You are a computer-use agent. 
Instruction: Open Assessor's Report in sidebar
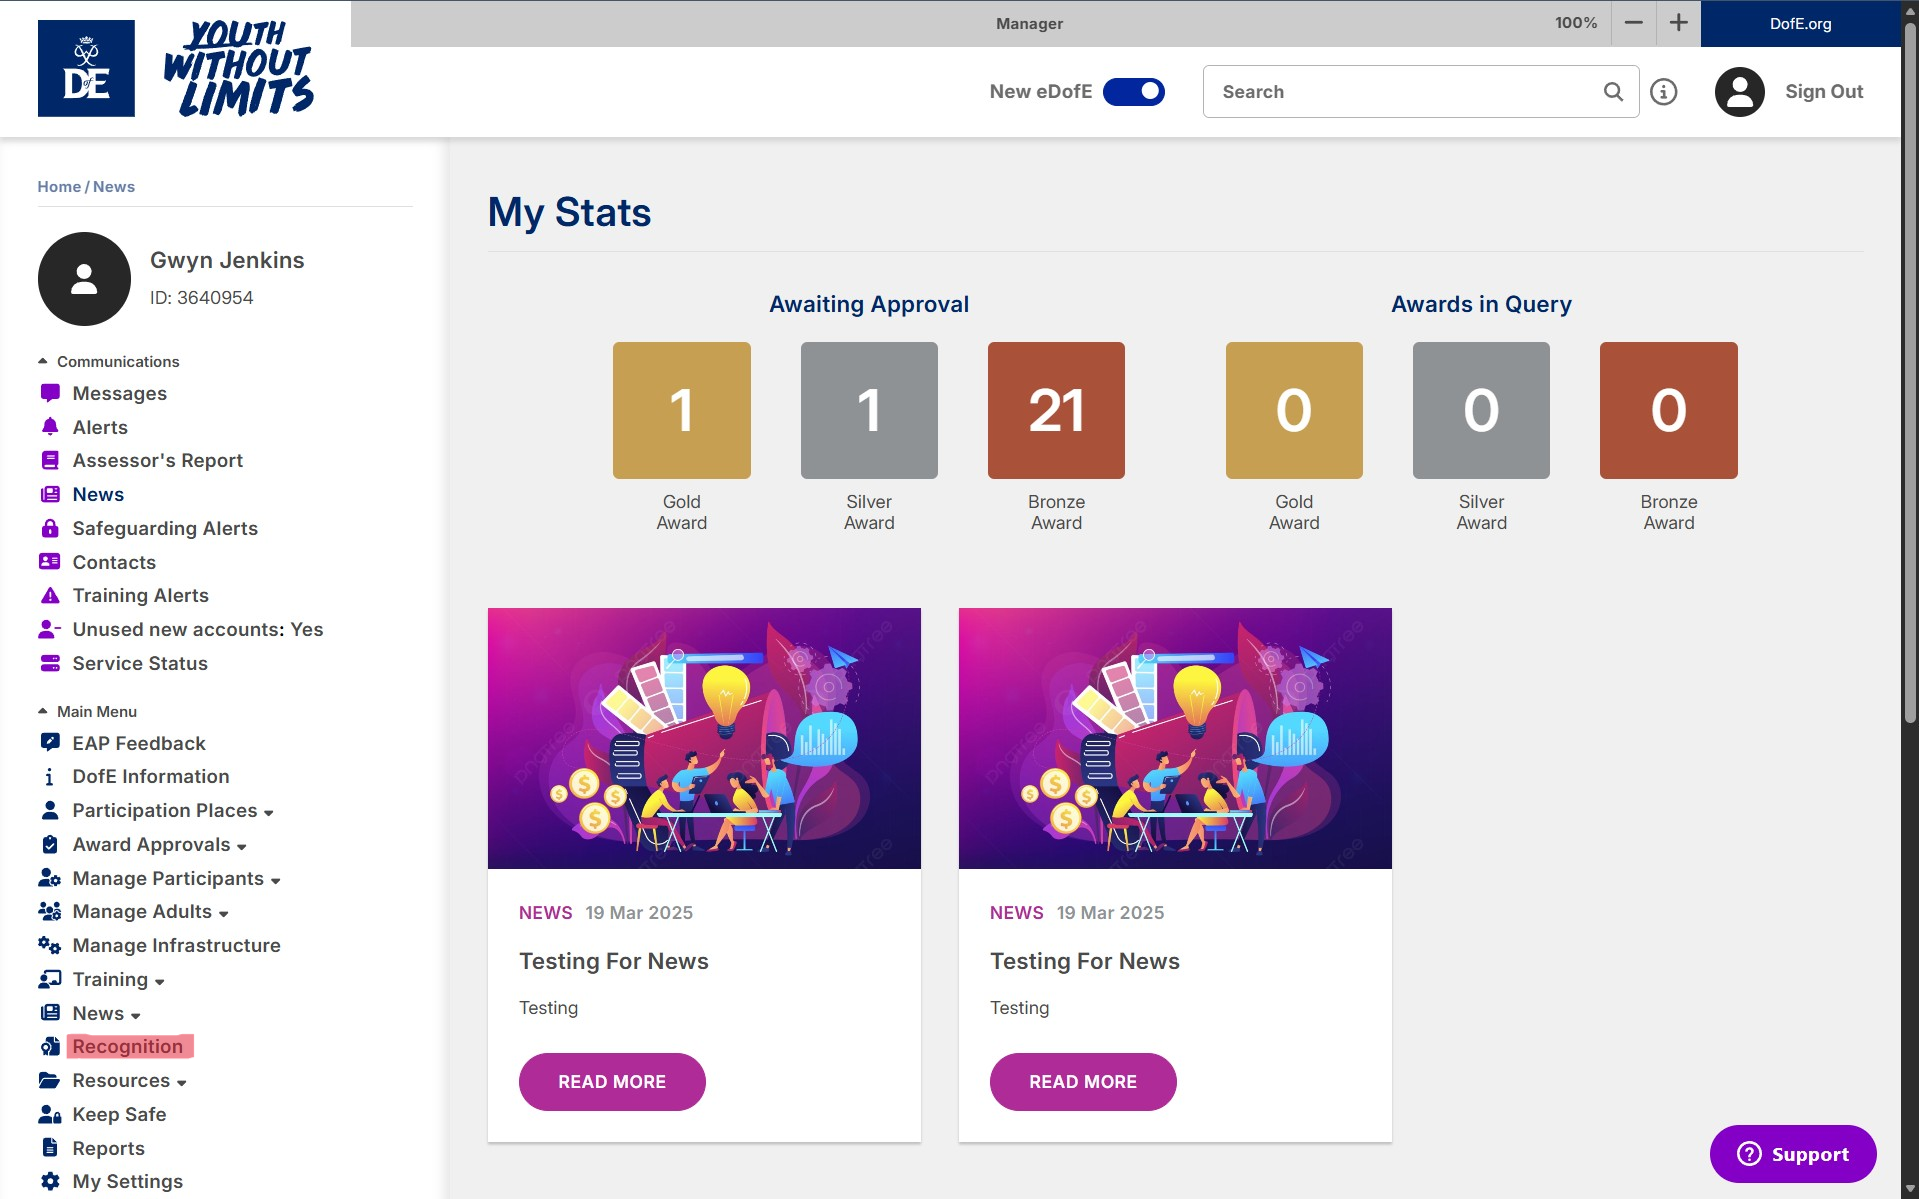pos(157,461)
